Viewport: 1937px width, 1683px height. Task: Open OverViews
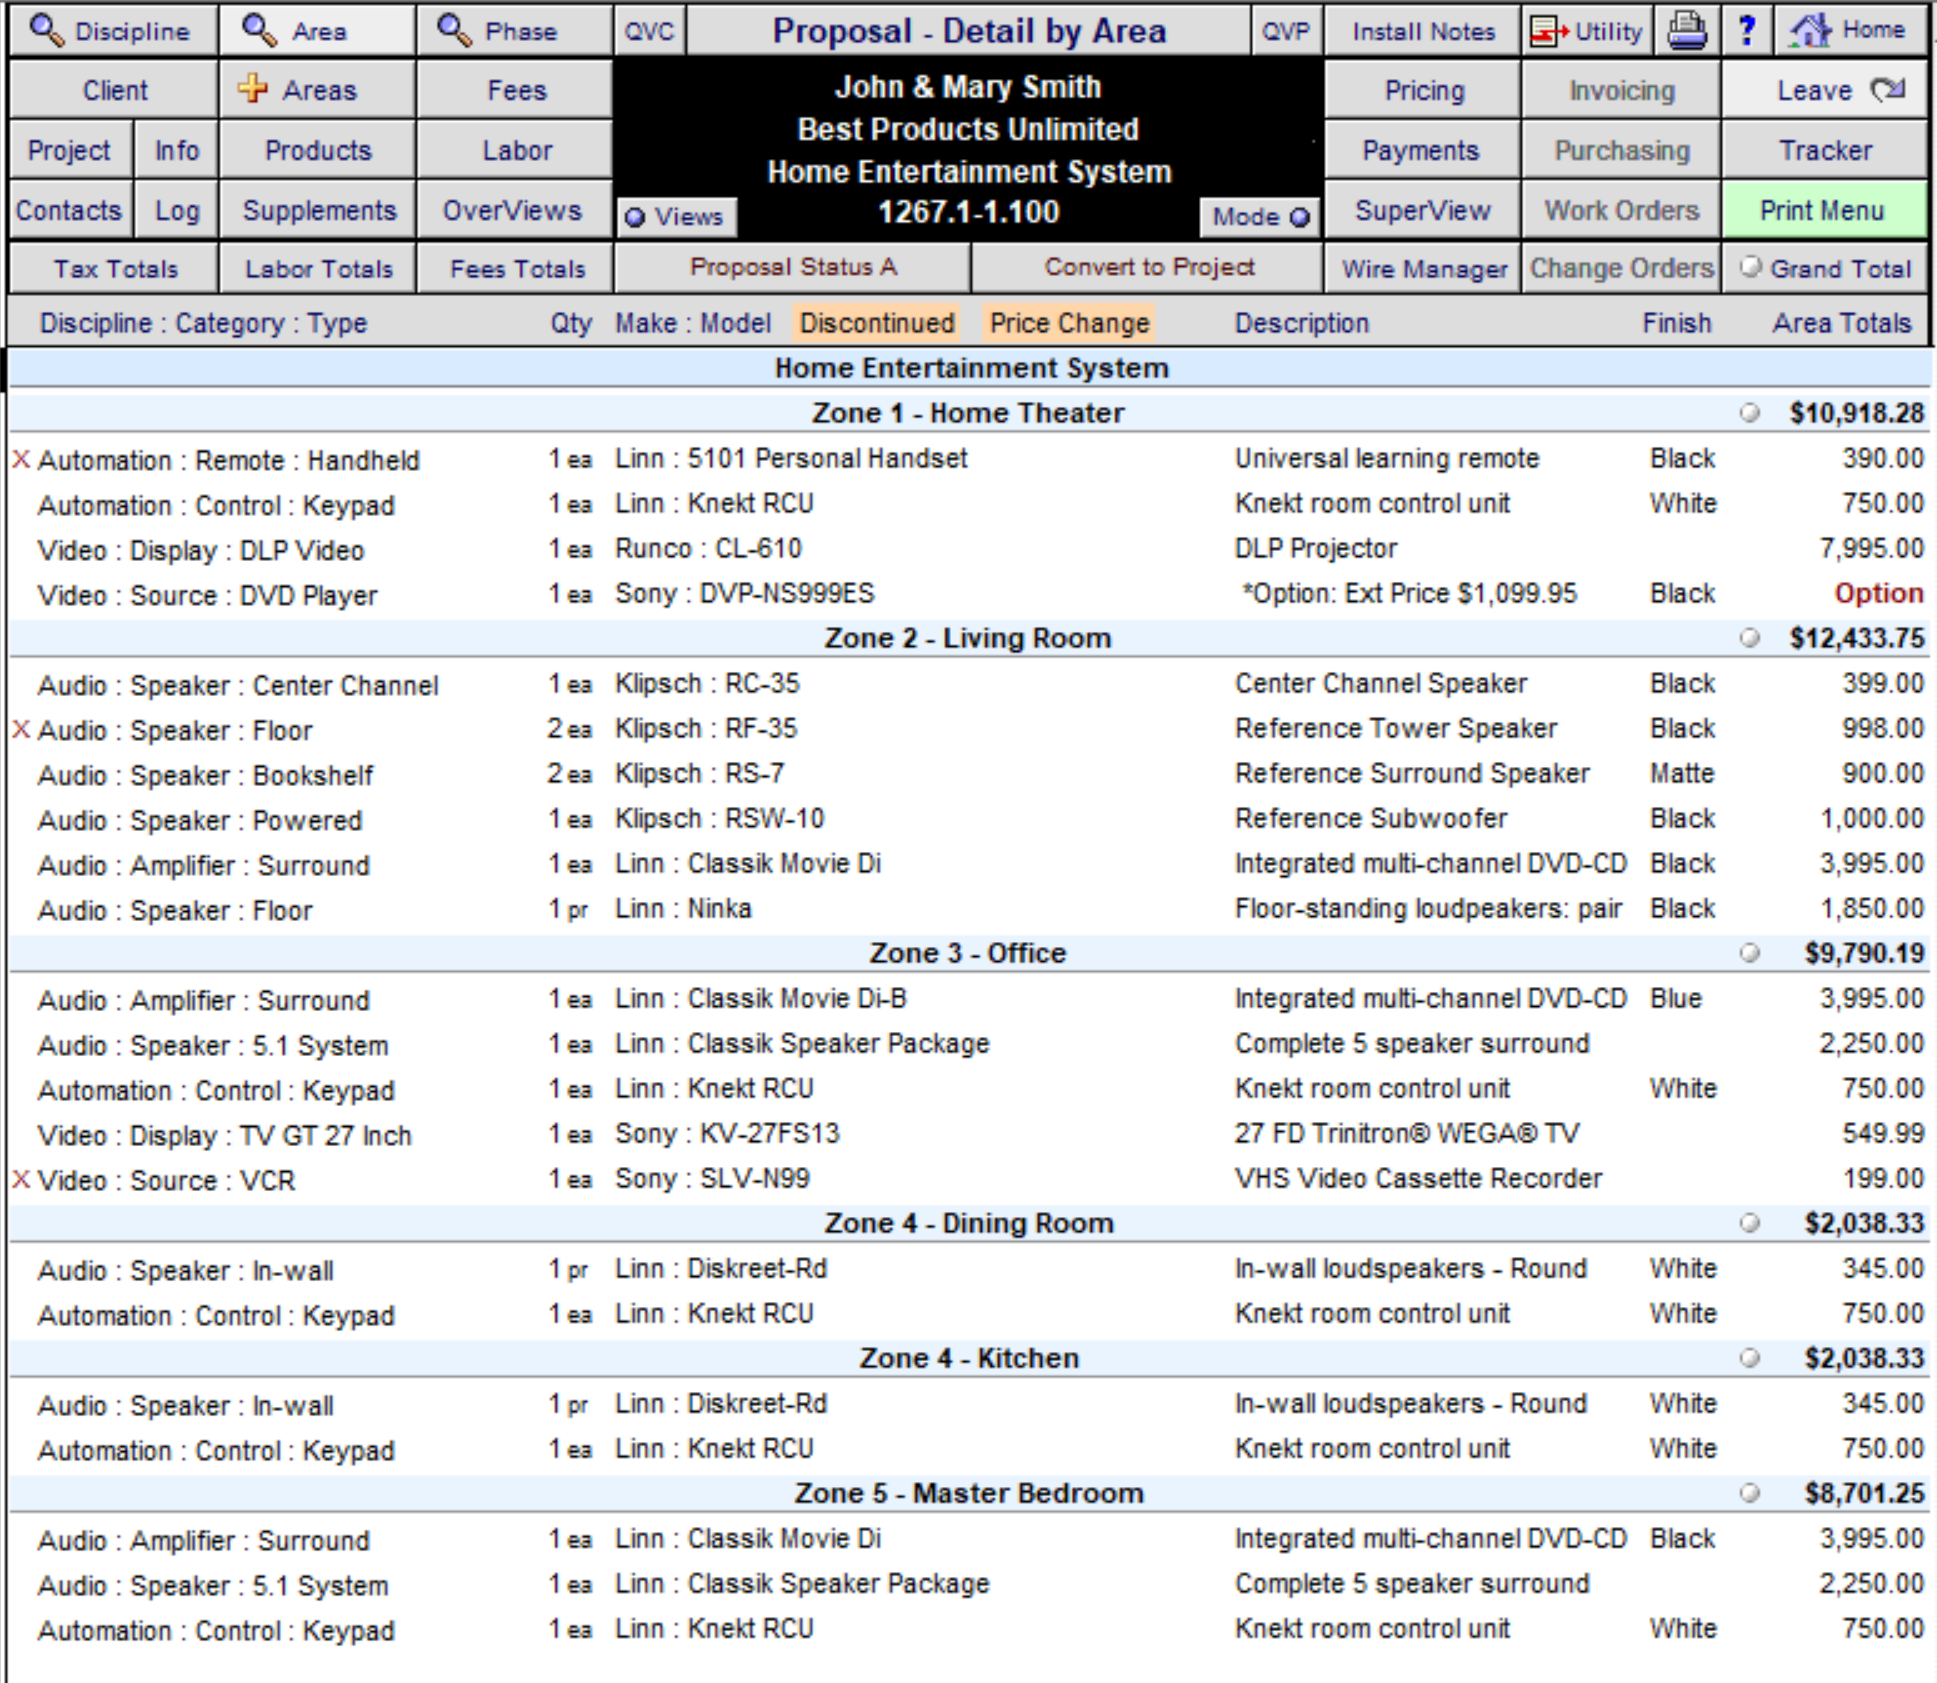[x=515, y=210]
